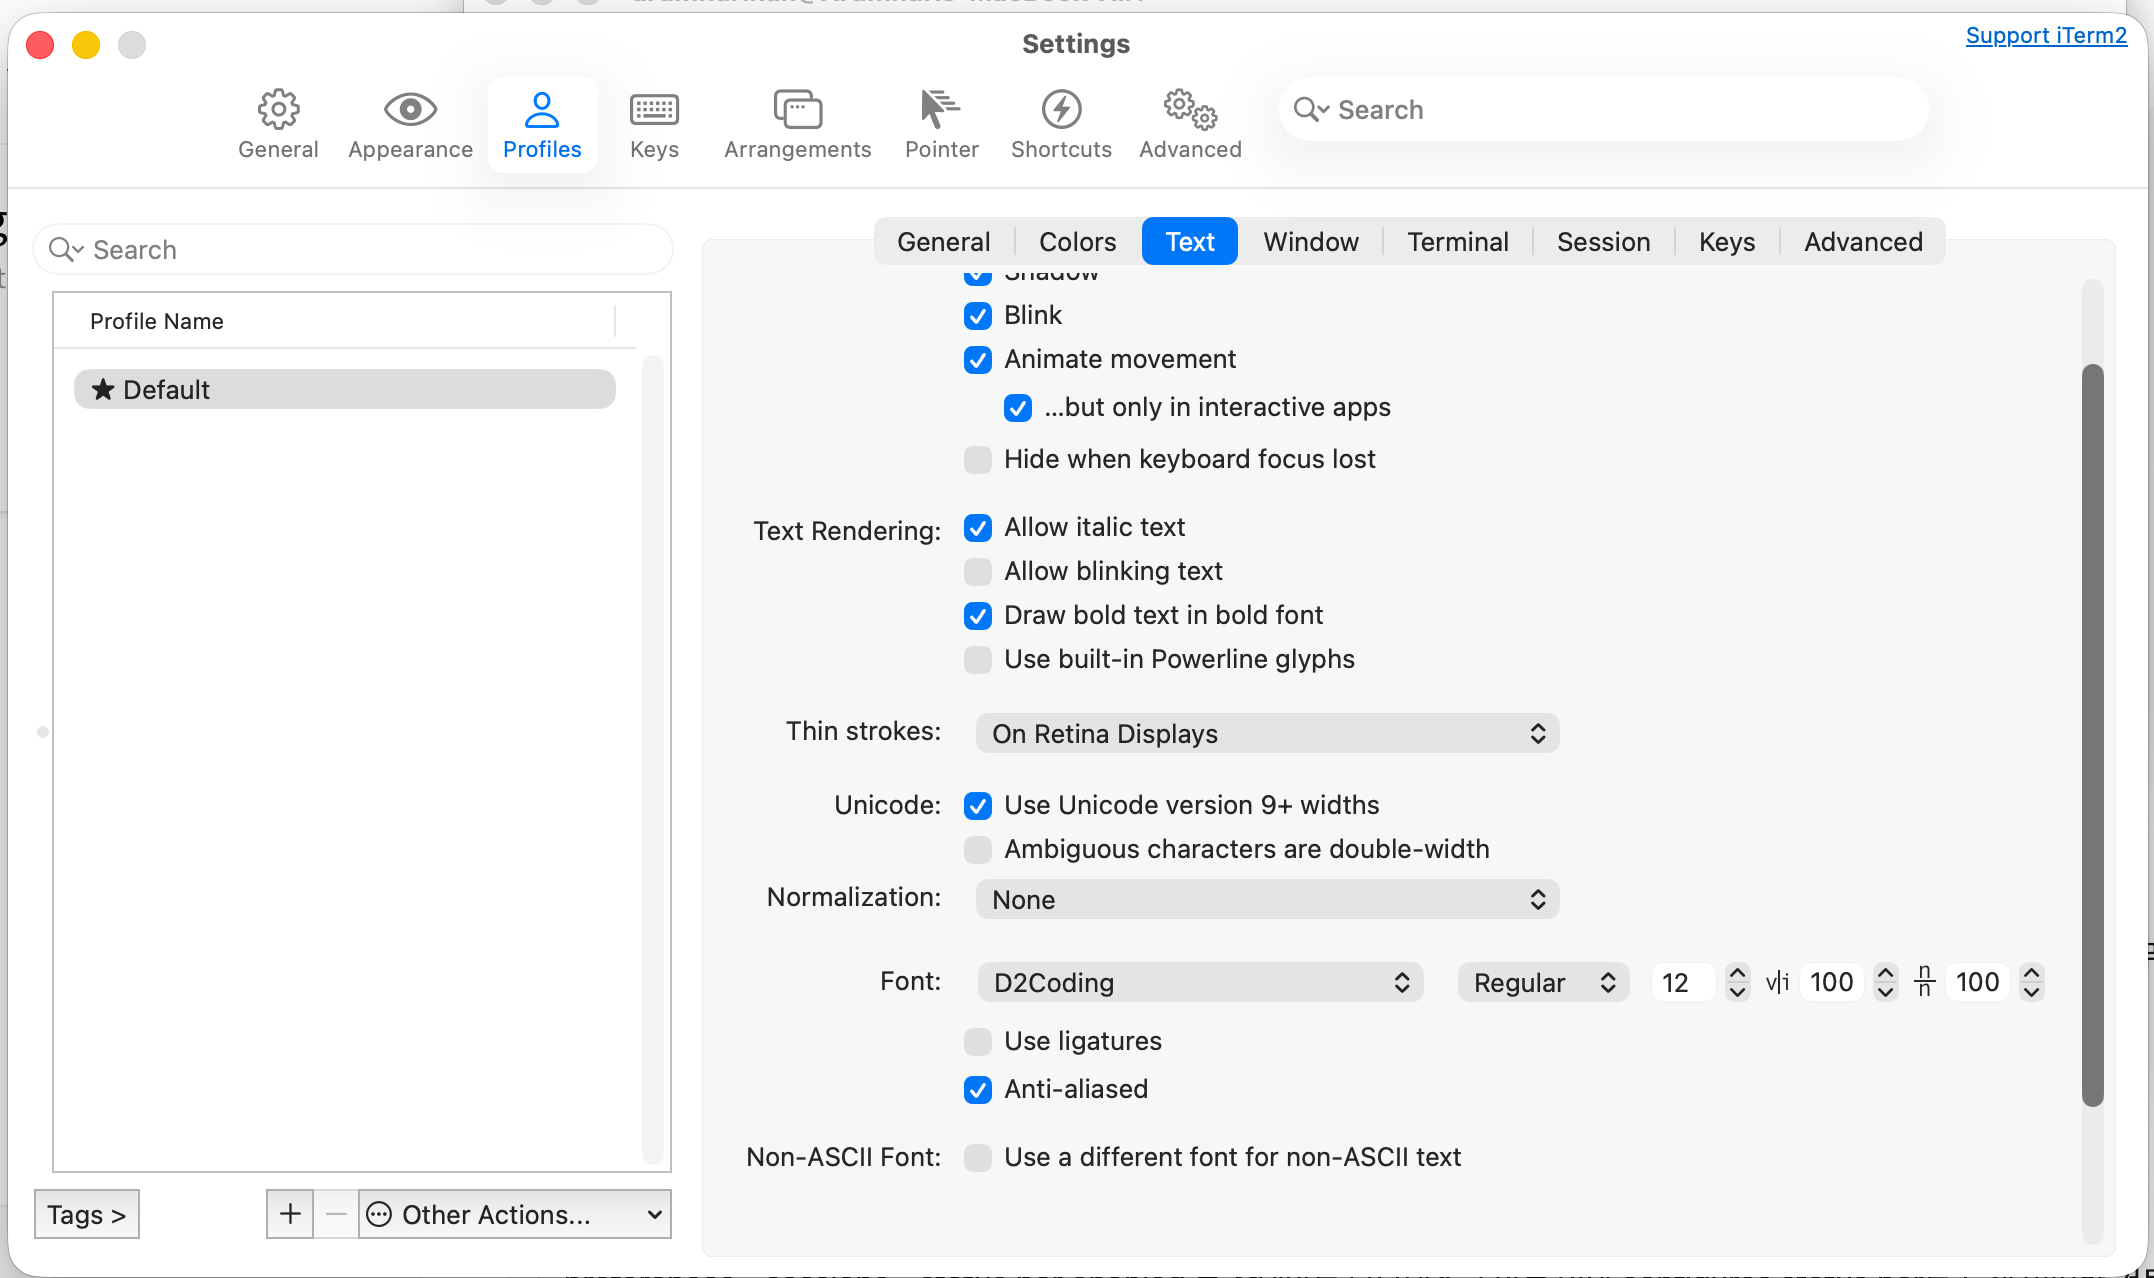The image size is (2154, 1278).
Task: Open the Thin strokes dropdown
Action: [x=1267, y=734]
